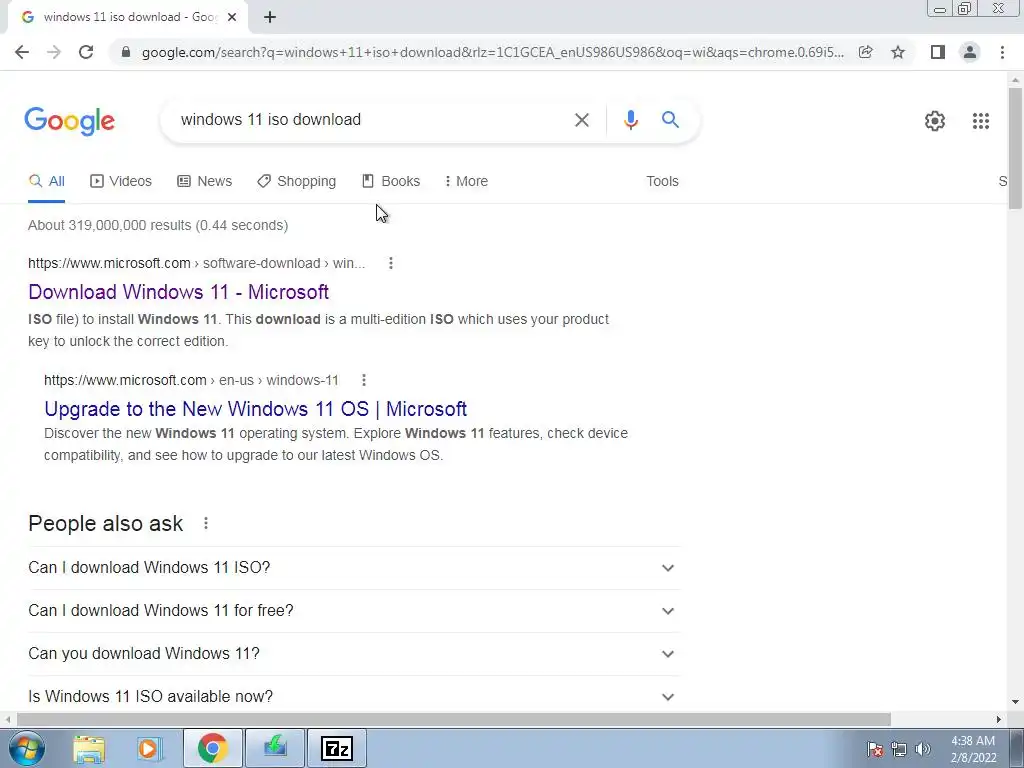Screen dimensions: 1024x768
Task: Bookmark this page with the star icon
Action: pyautogui.click(x=898, y=52)
